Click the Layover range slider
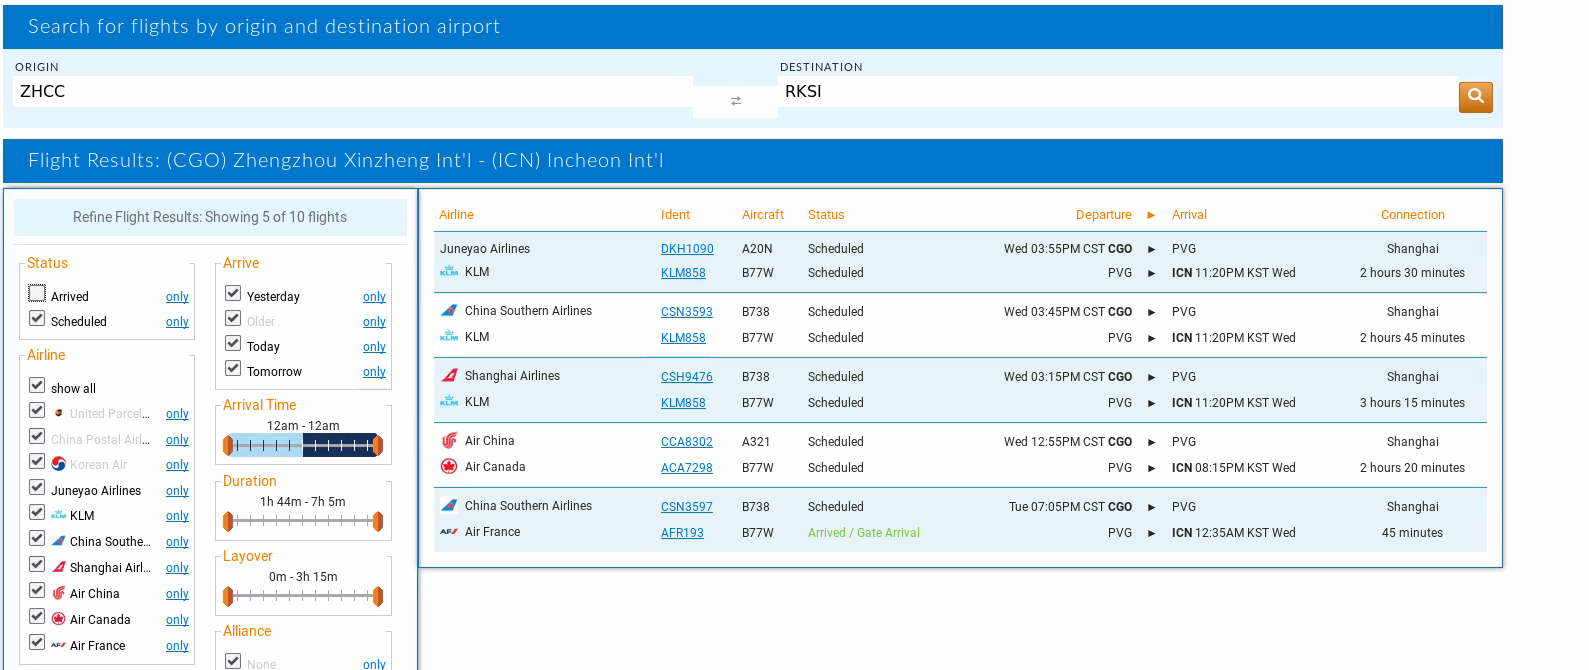This screenshot has width=1589, height=670. click(303, 596)
